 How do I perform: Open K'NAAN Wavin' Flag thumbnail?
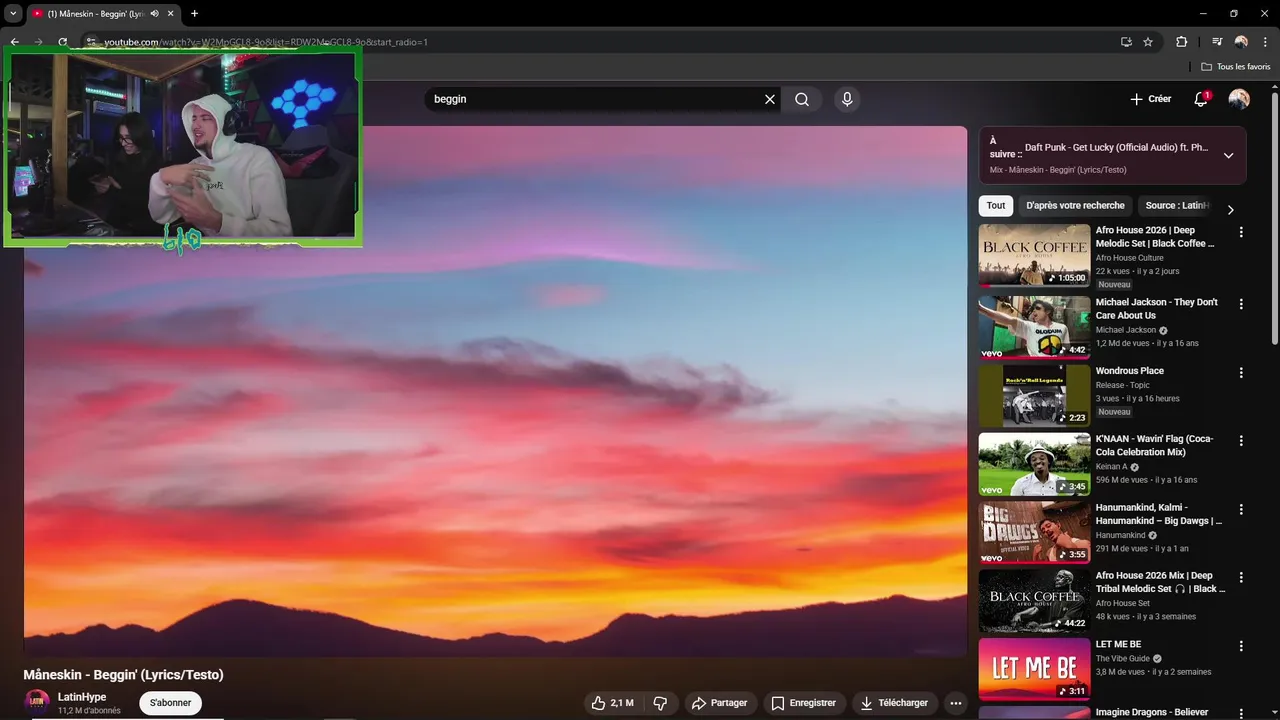(1034, 464)
